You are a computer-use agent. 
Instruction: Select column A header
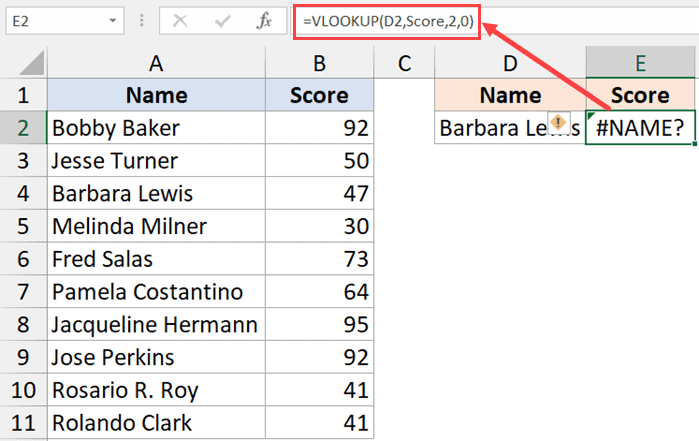(x=154, y=63)
